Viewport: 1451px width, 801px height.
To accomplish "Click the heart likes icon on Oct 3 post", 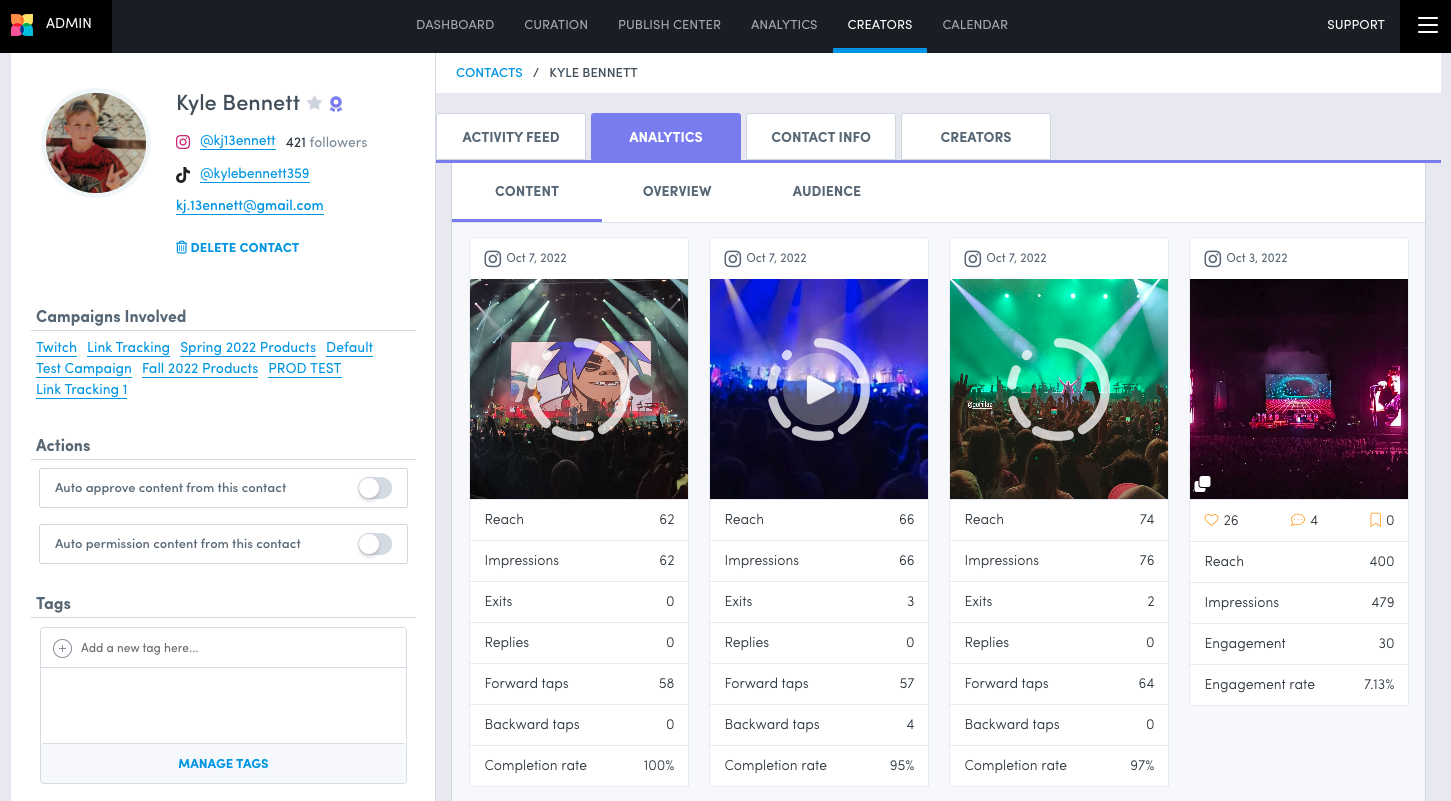I will (1211, 520).
